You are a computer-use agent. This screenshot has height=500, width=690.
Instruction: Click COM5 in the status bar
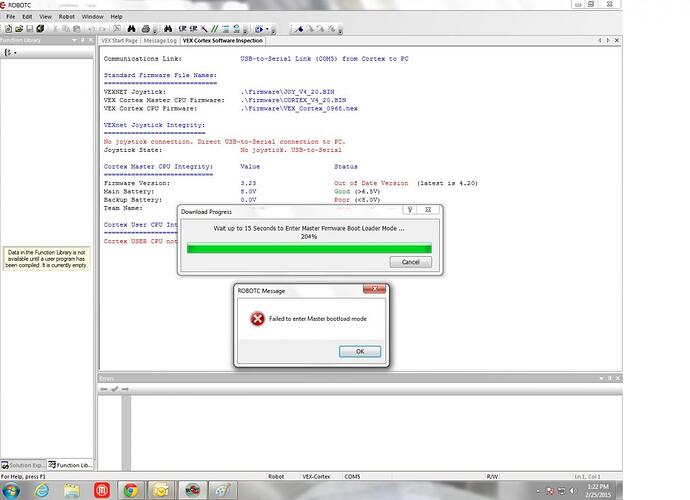coord(352,477)
